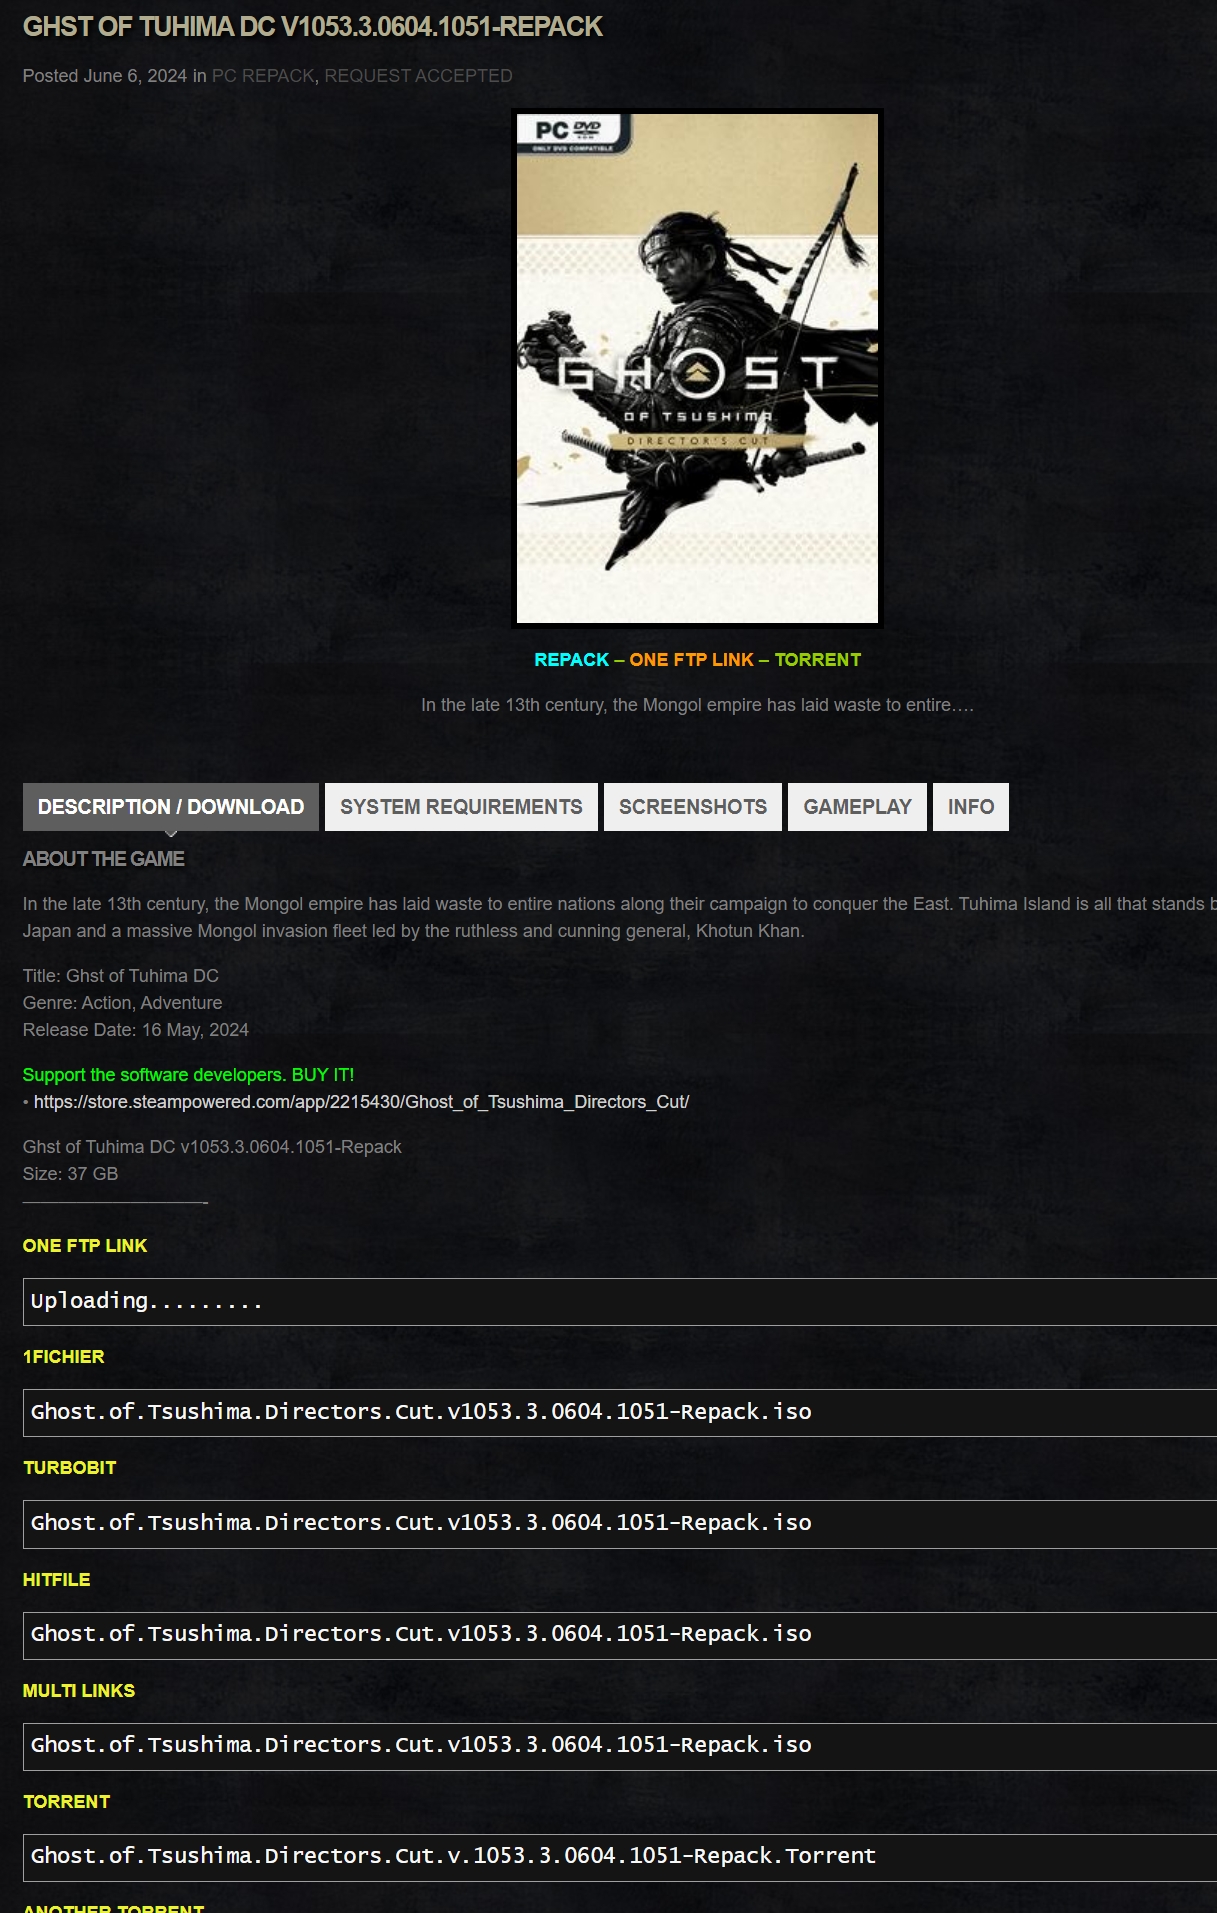Click the 1FICHIER iso download link
1217x1913 pixels.
coord(421,1412)
